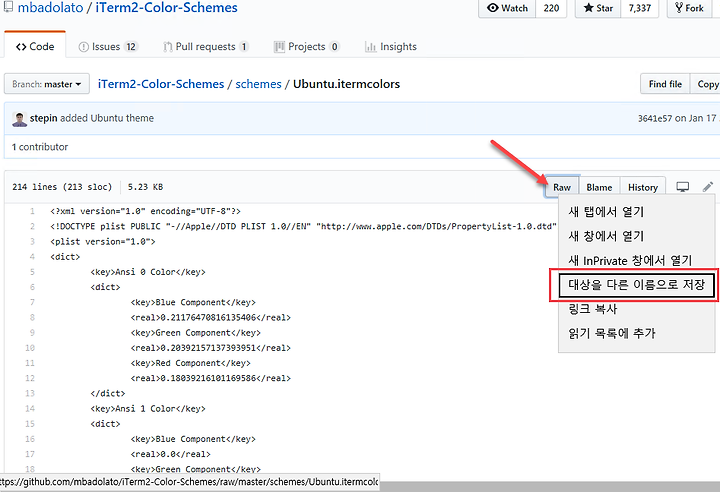The width and height of the screenshot is (720, 492).
Task: Click the value 0.20392157137393951 line
Action: 211,348
